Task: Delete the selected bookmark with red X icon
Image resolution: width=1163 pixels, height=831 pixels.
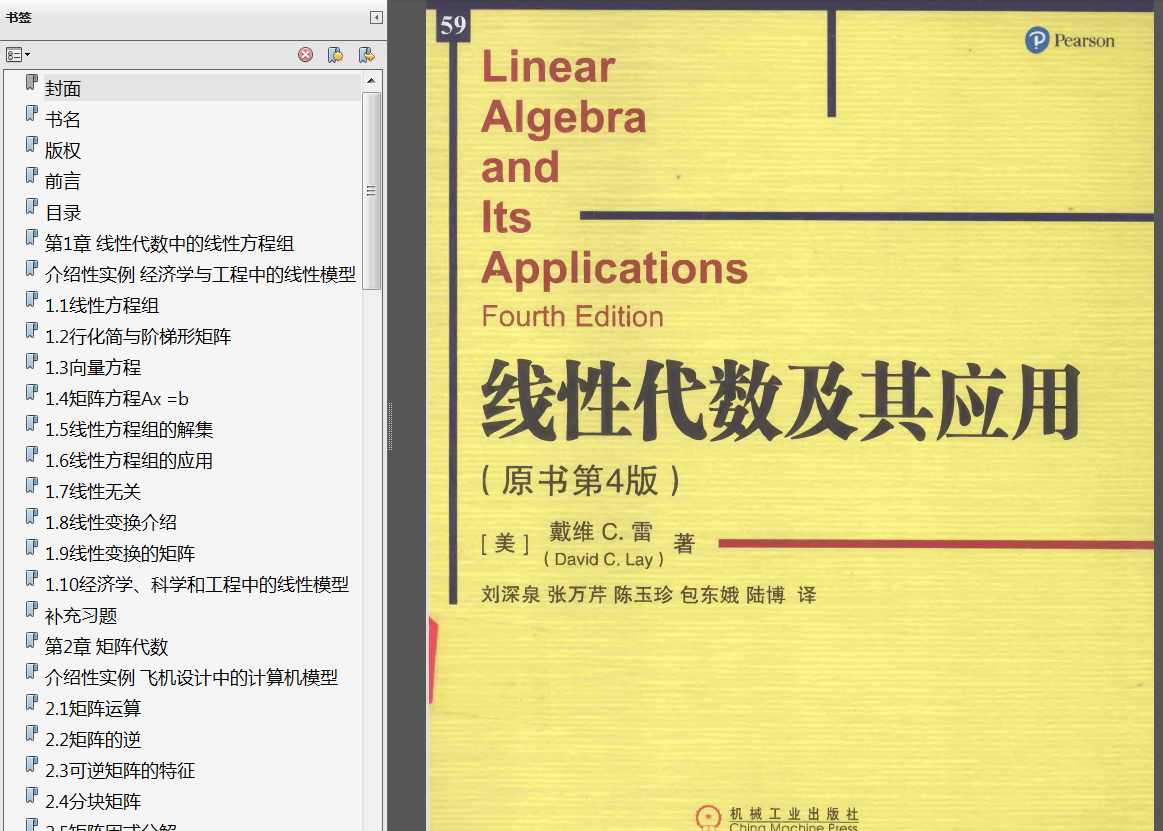Action: point(306,55)
